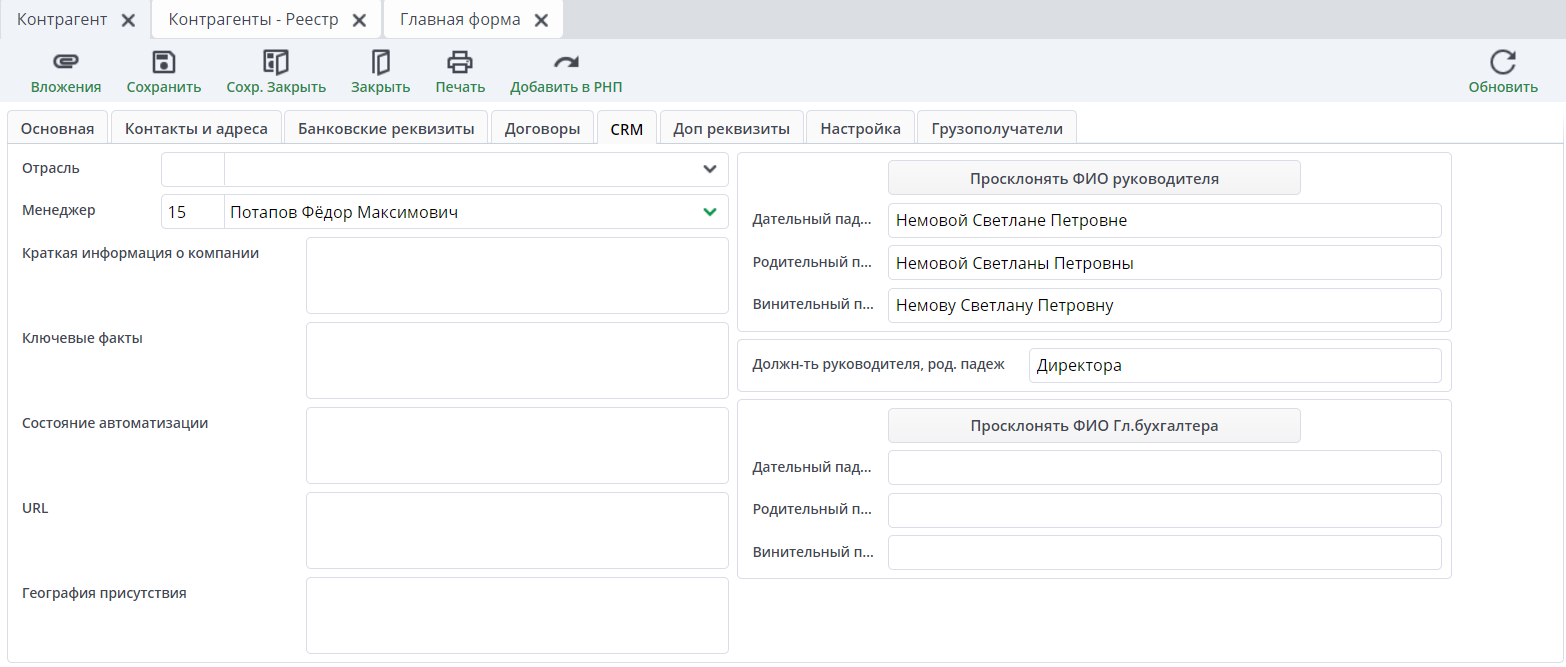The image size is (1566, 667).
Task: Click the Должн-ть руководителя field showing Директора
Action: (x=1235, y=365)
